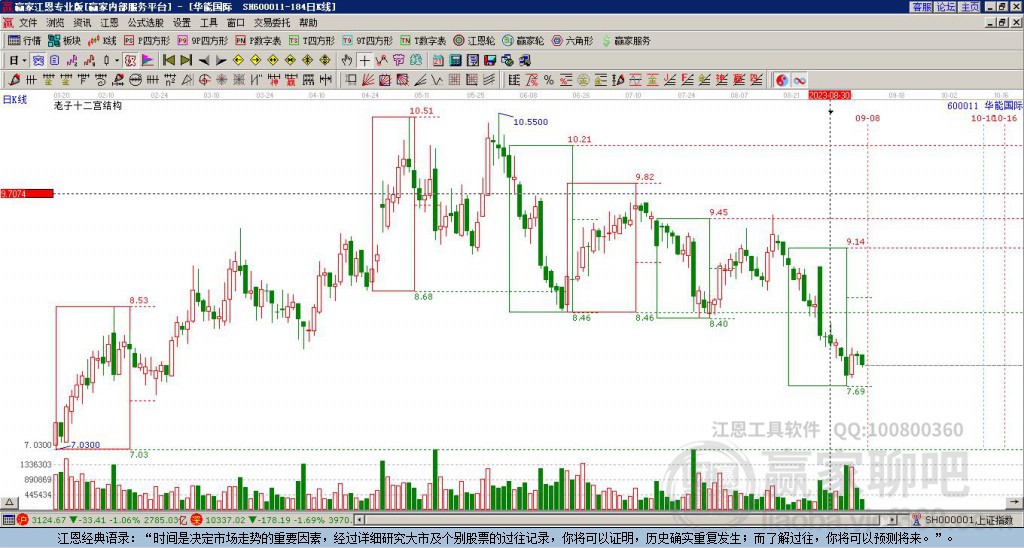This screenshot has height=548, width=1024.
Task: Click the 3124.67 Shanghai index value
Action: [49, 520]
